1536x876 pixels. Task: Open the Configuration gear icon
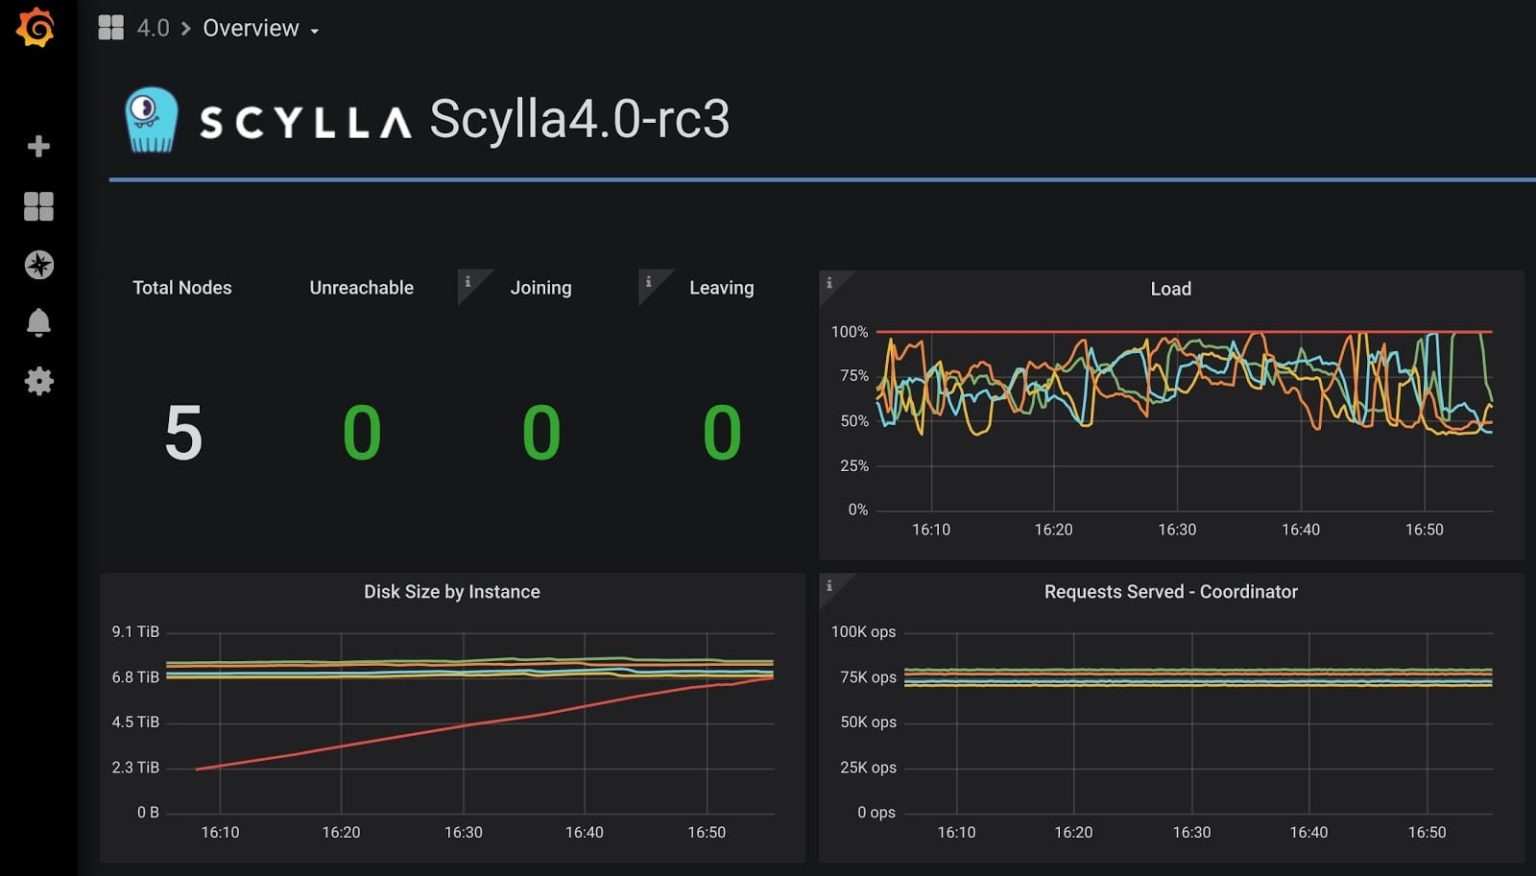click(38, 381)
